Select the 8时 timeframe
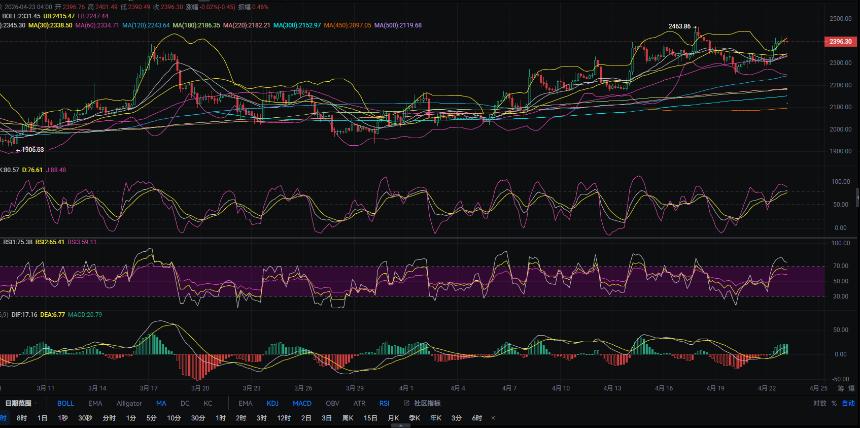 click(x=21, y=418)
